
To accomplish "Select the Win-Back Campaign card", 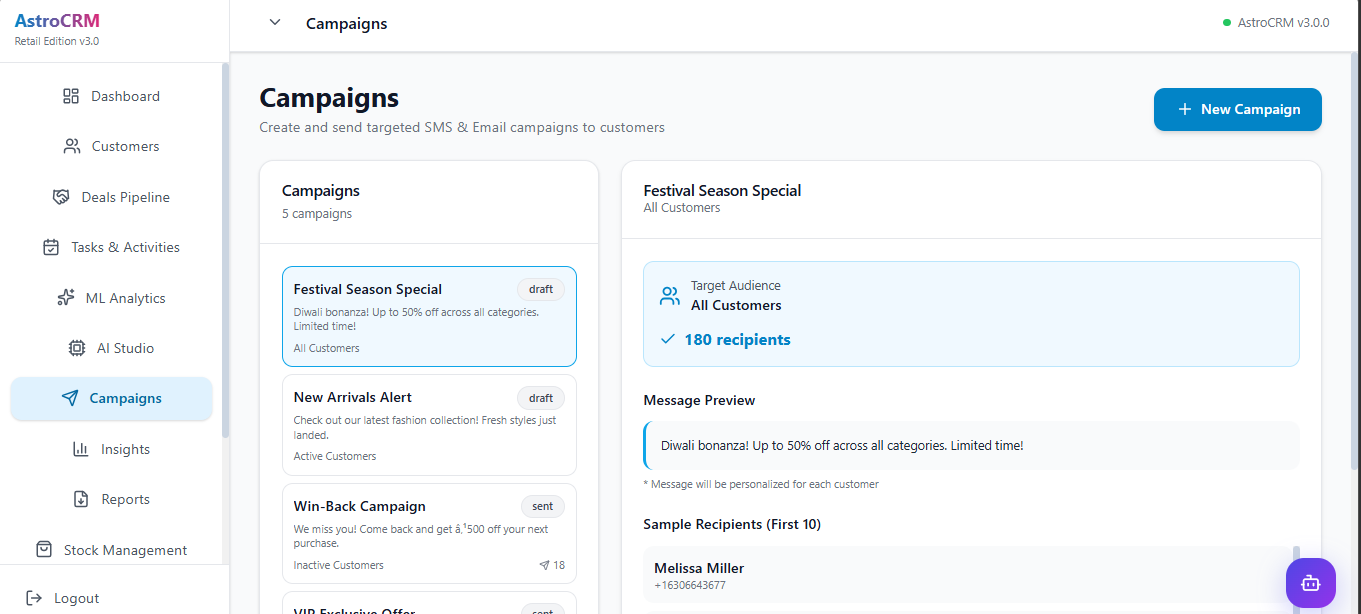I will click(x=429, y=534).
